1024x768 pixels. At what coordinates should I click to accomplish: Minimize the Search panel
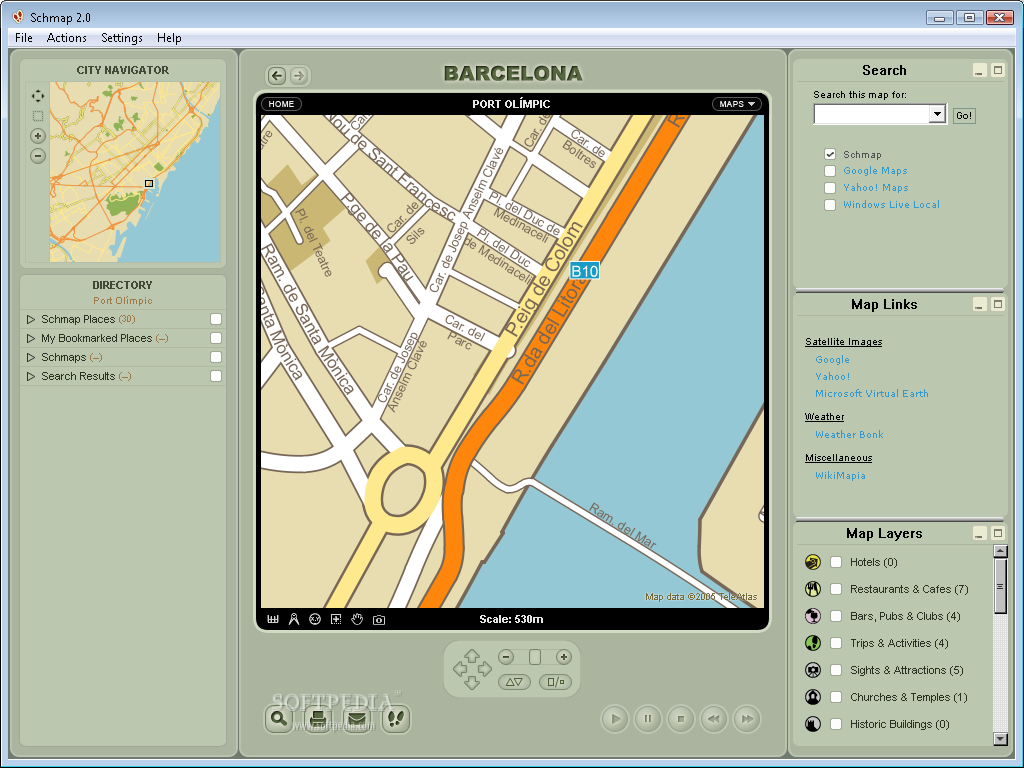[979, 71]
